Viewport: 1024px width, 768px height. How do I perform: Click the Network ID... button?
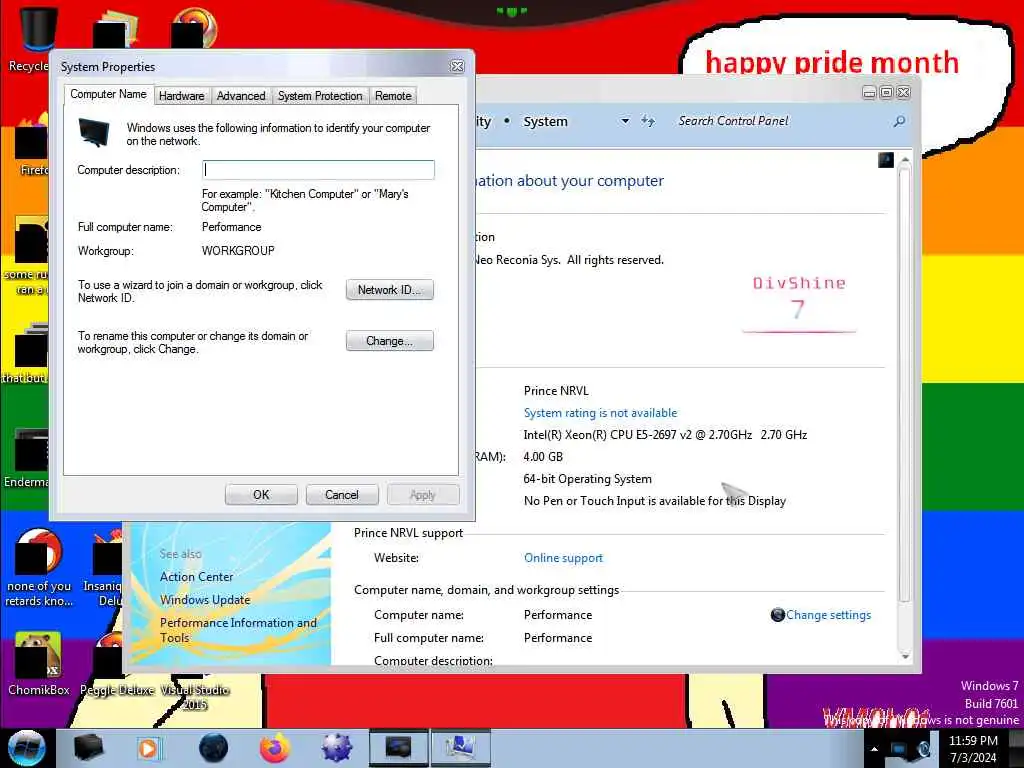coord(390,290)
